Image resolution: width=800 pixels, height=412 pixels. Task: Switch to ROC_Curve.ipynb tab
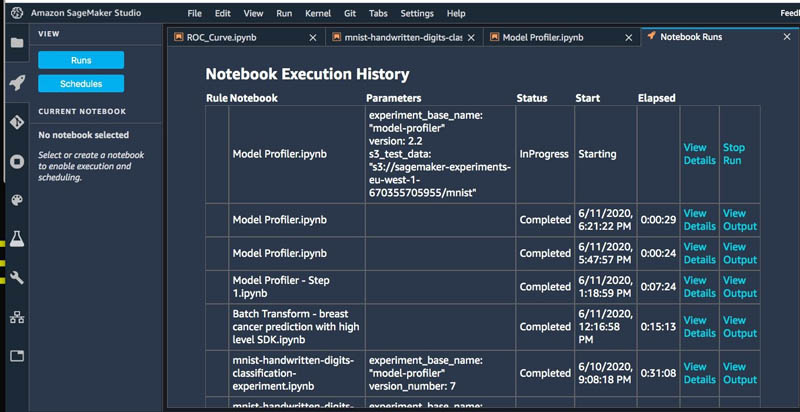coord(245,37)
